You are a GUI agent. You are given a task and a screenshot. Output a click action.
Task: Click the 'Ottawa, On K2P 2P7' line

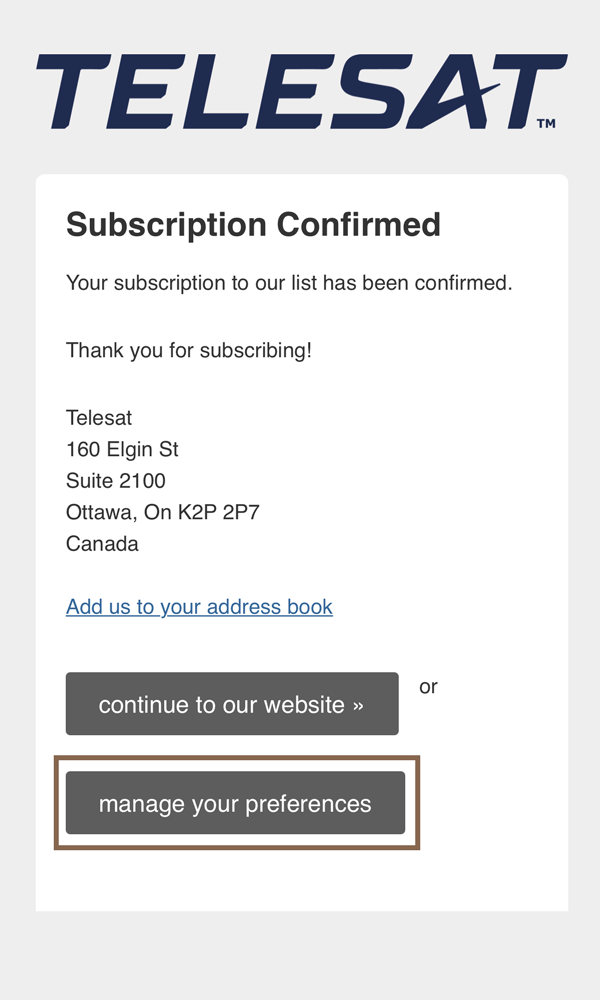pos(163,512)
